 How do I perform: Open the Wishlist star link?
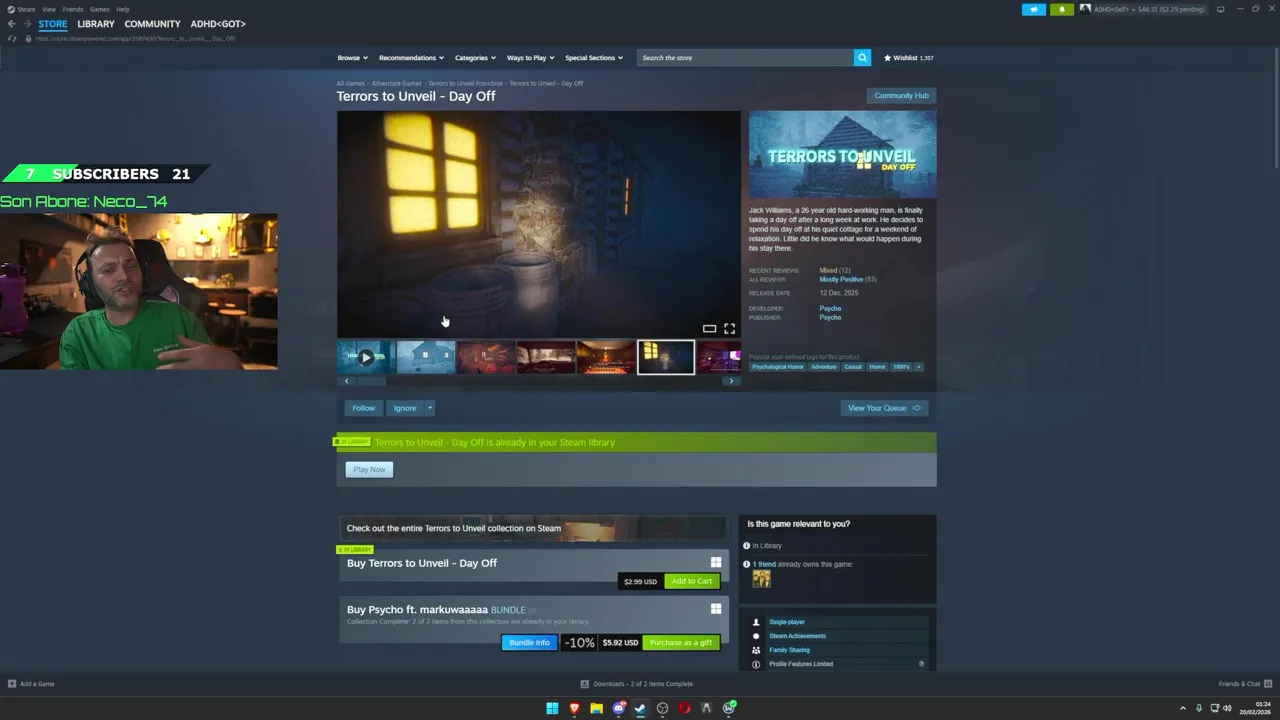908,58
